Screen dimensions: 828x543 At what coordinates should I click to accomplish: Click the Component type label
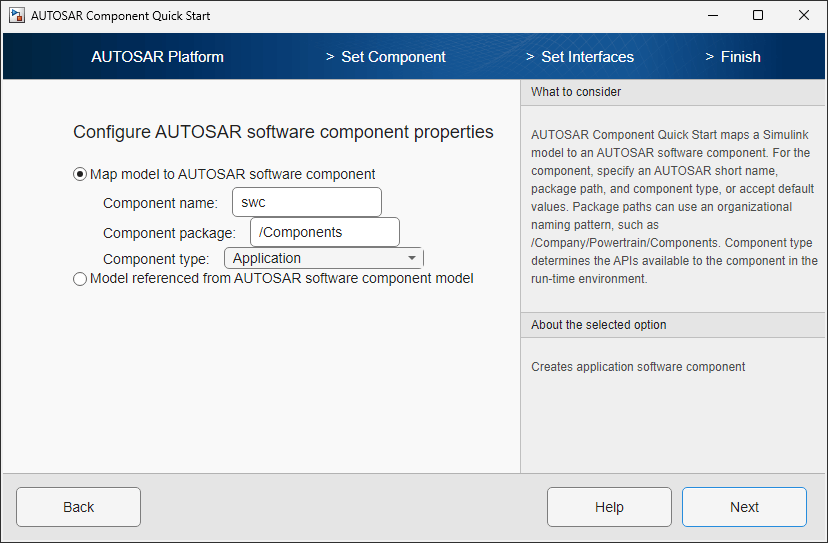pos(156,259)
